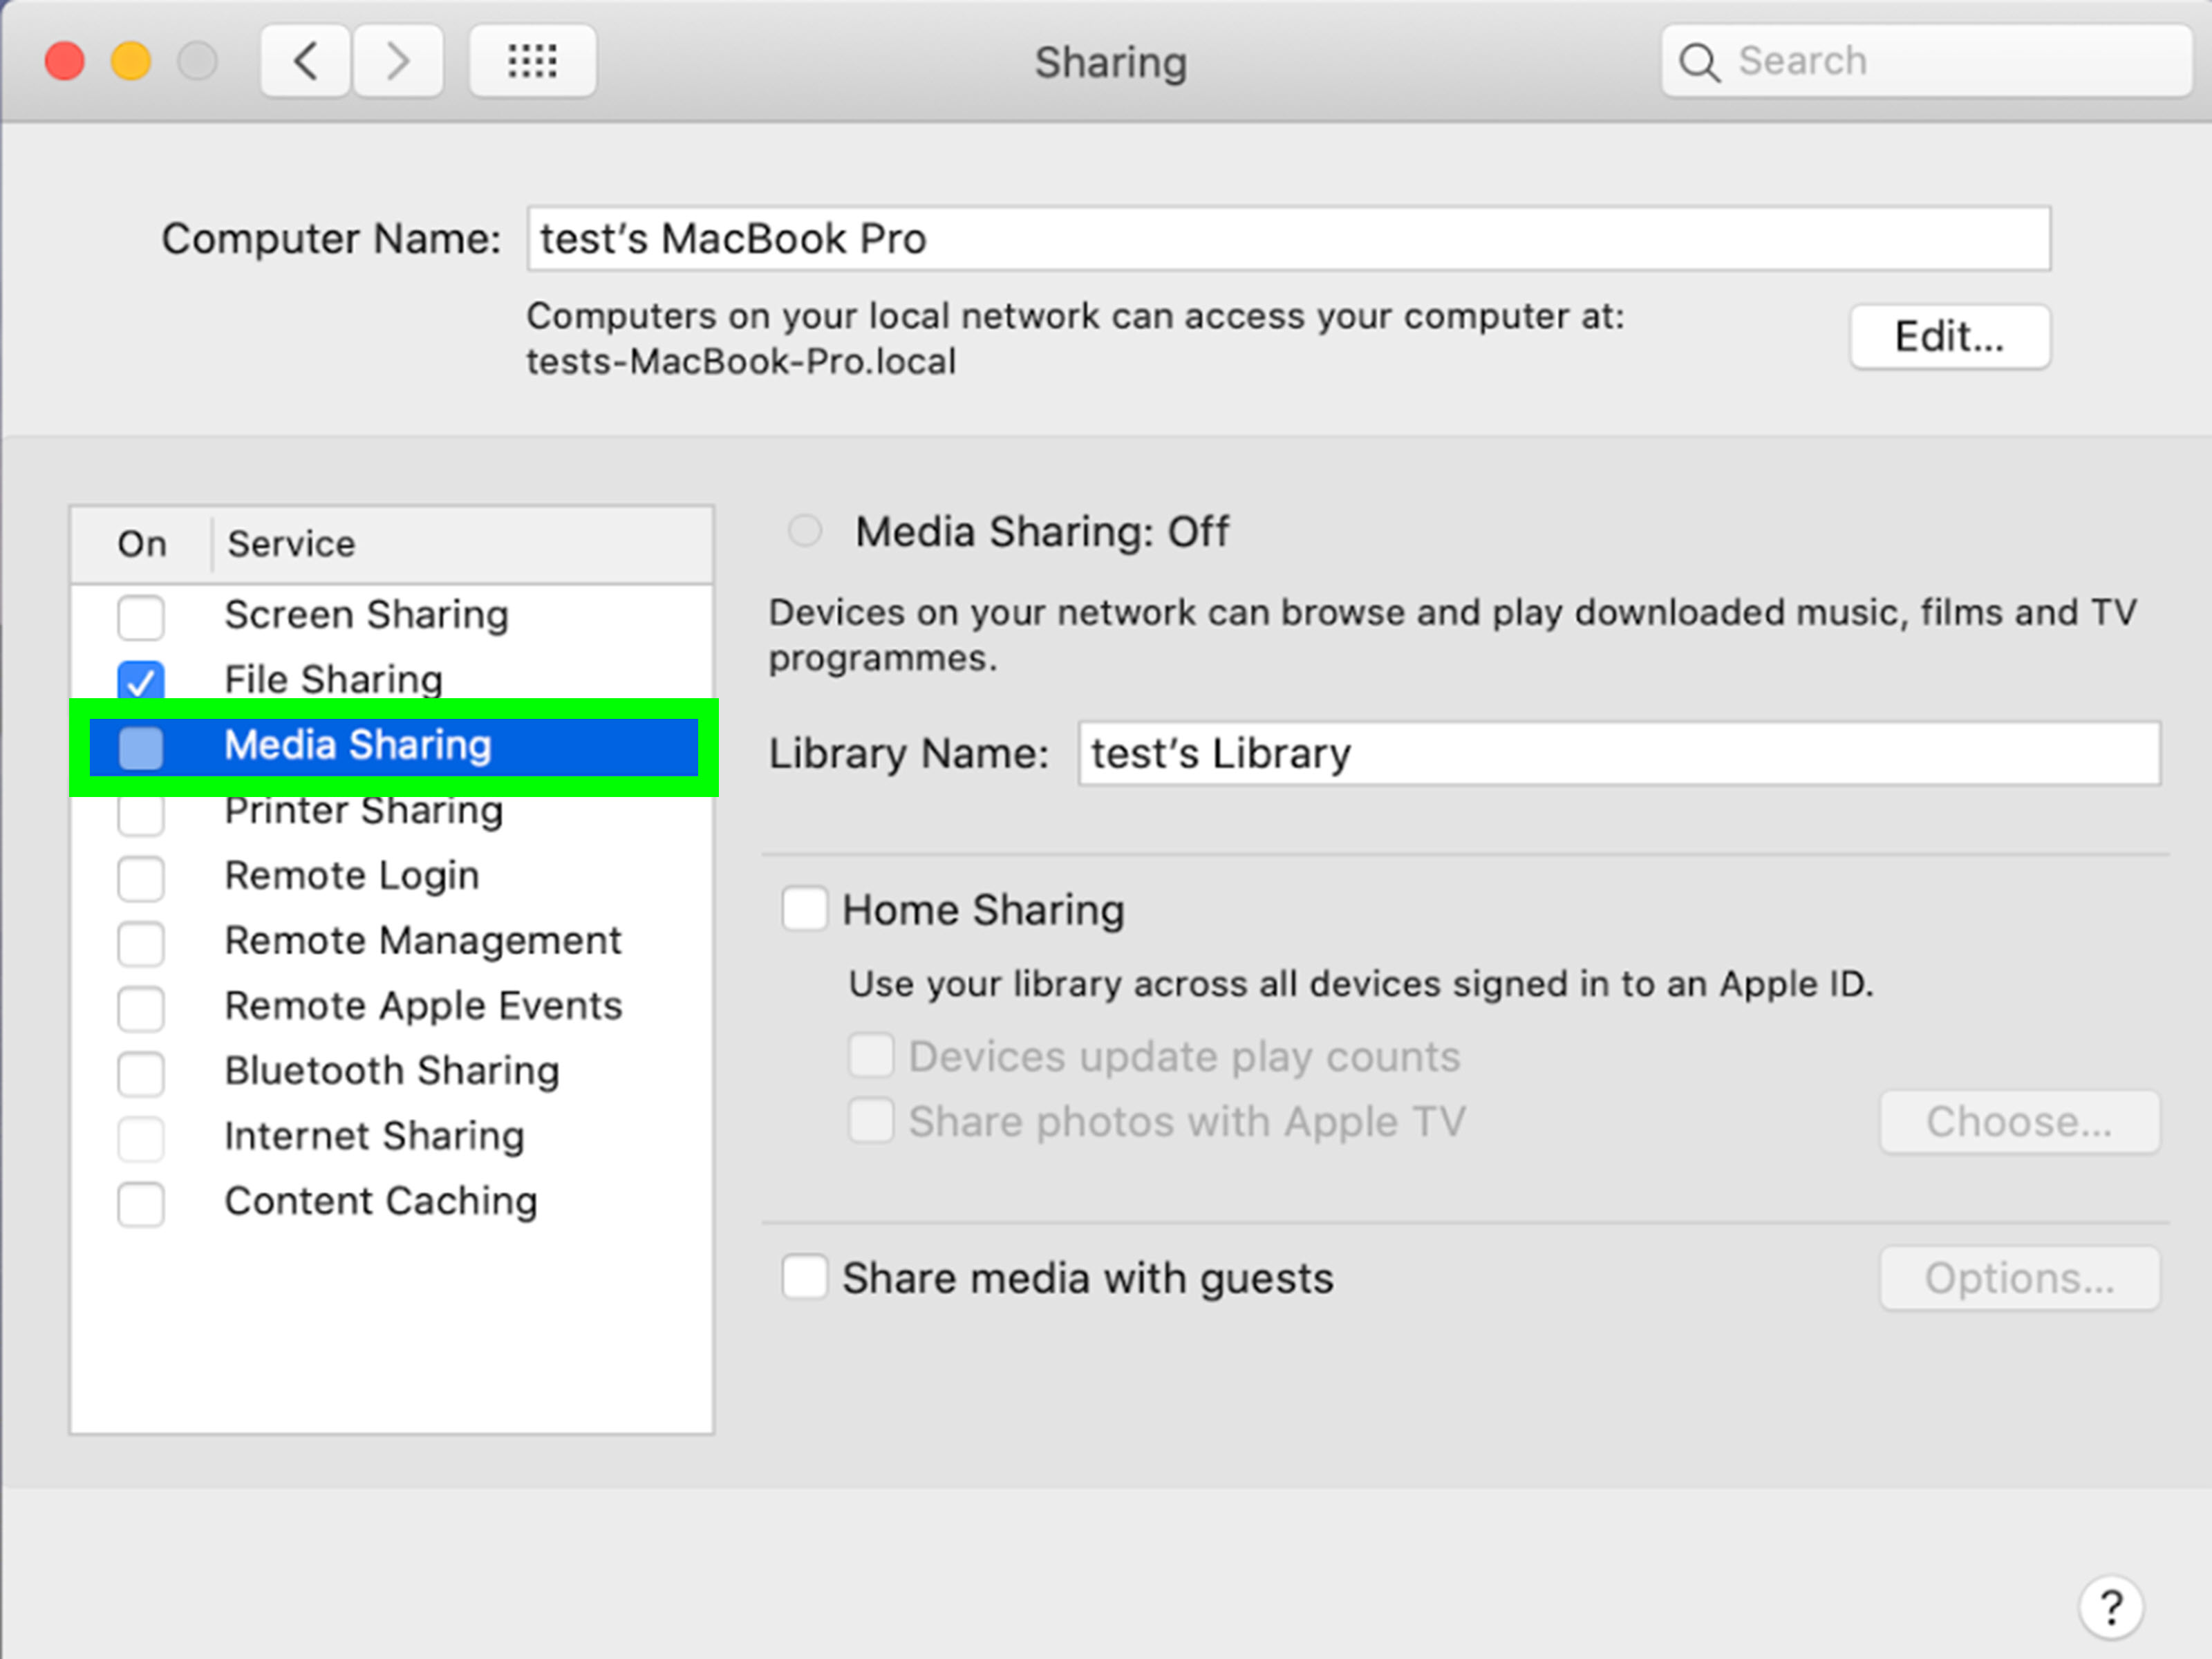Enable Printer Sharing checkbox
The width and height of the screenshot is (2212, 1659).
coord(141,814)
